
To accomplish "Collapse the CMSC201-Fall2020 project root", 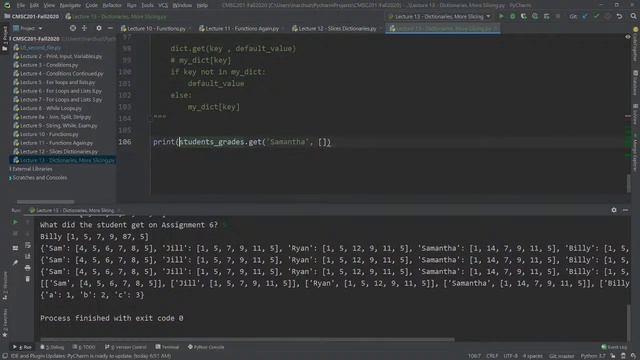I will [x=10, y=39].
